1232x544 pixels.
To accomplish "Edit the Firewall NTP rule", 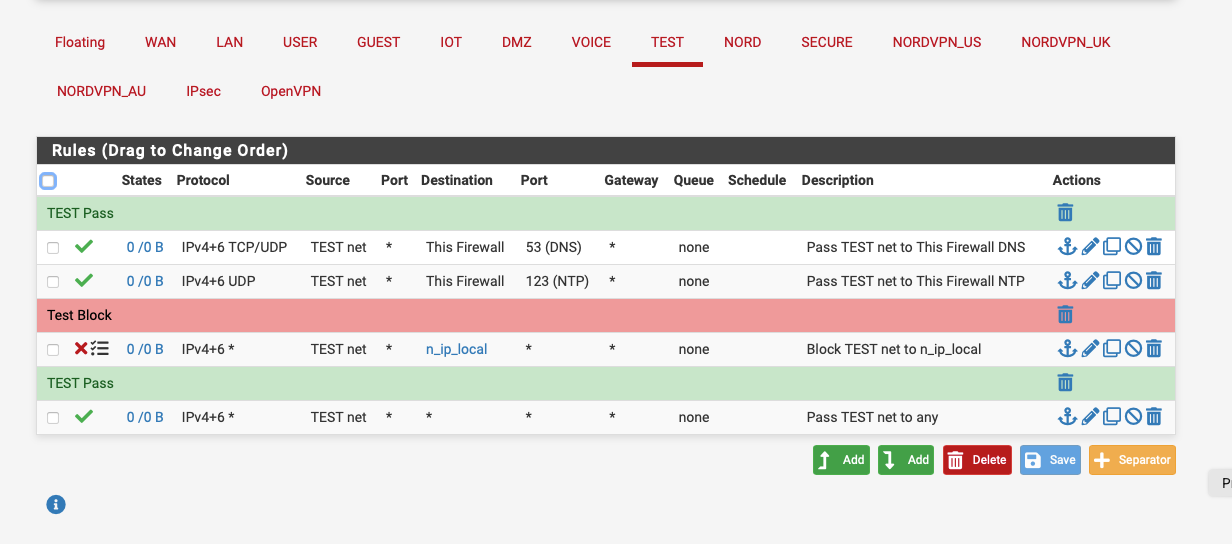I will pos(1090,281).
